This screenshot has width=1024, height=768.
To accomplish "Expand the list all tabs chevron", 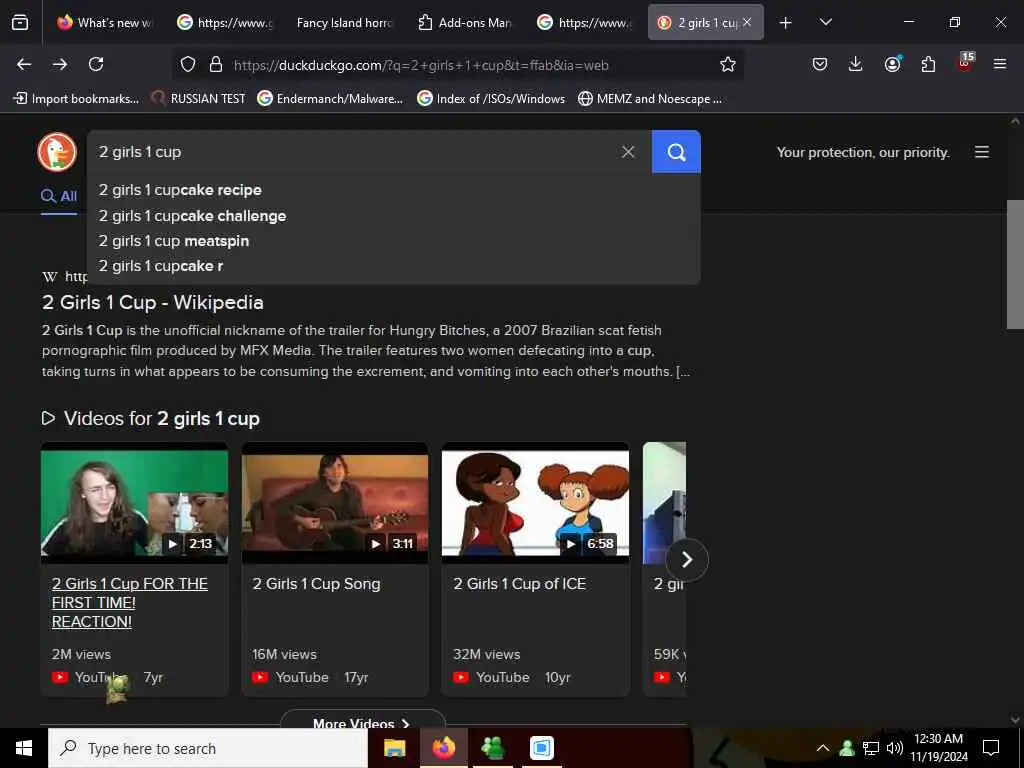I will [825, 22].
